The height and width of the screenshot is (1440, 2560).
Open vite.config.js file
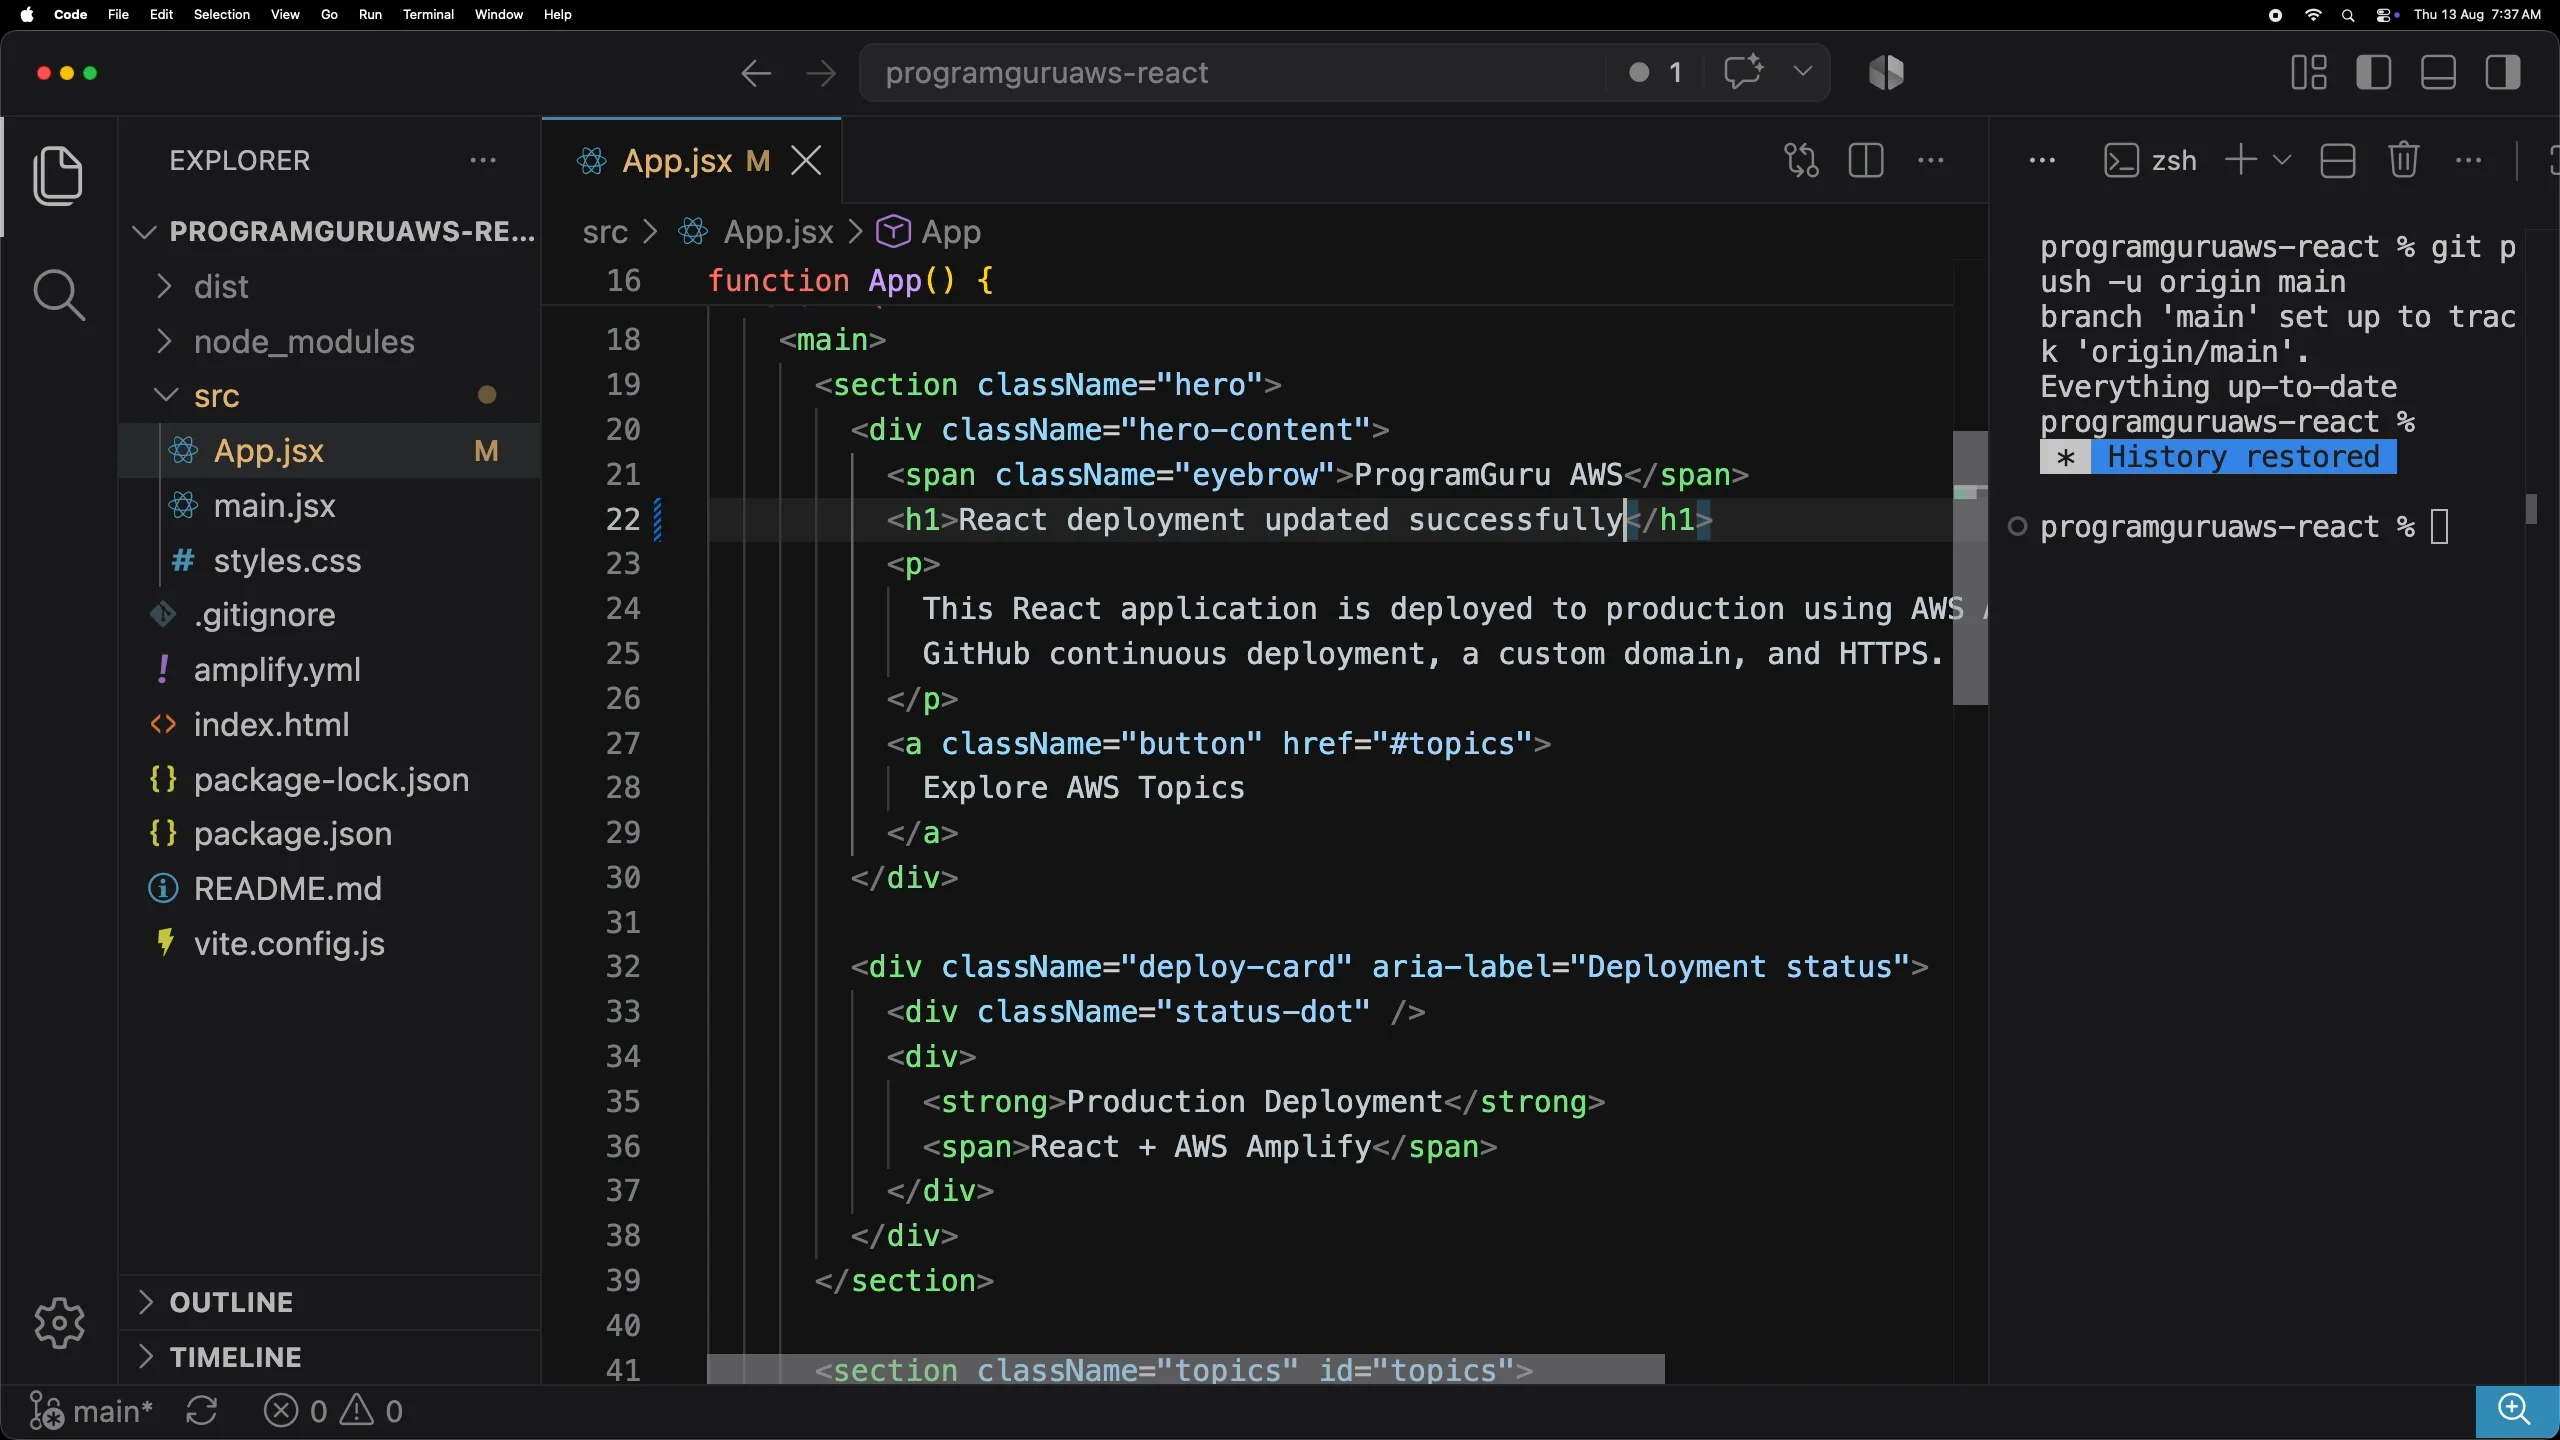[330, 944]
